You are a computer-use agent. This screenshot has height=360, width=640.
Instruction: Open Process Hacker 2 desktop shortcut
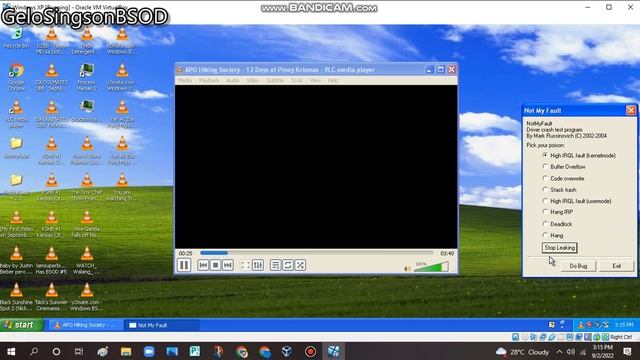[87, 77]
